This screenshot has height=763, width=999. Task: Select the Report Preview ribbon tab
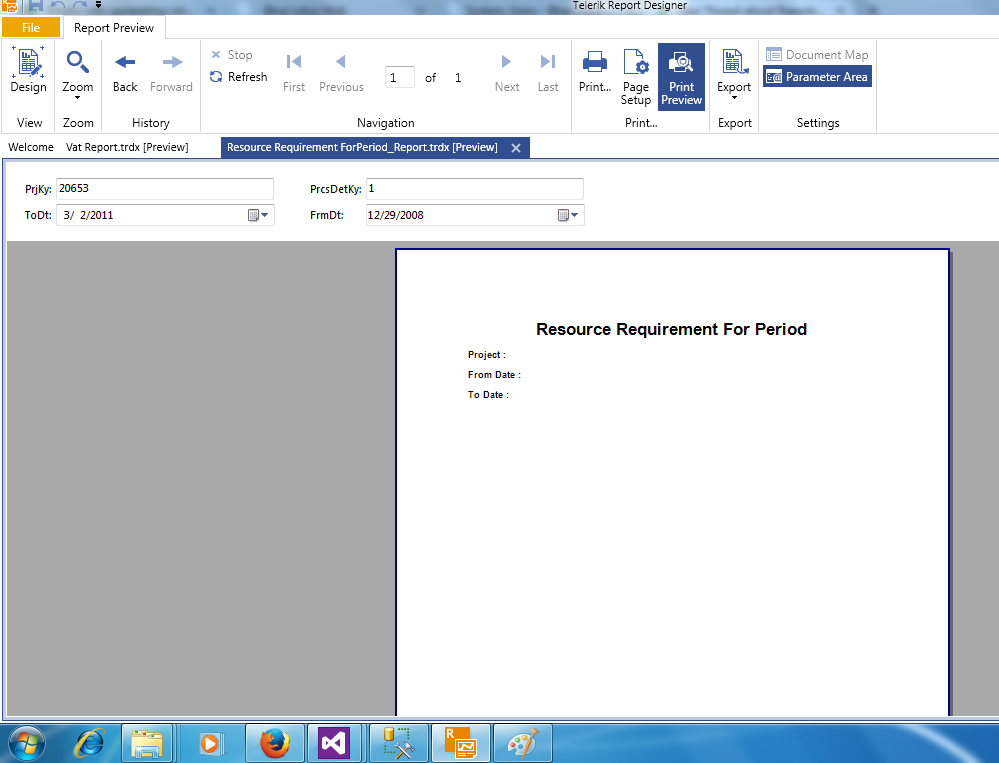click(x=113, y=27)
